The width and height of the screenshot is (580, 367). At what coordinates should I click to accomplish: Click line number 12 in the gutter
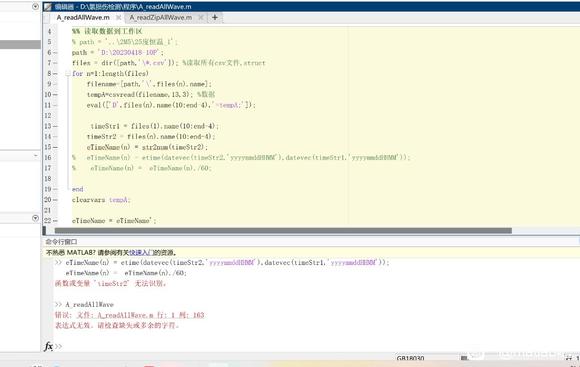pos(48,115)
